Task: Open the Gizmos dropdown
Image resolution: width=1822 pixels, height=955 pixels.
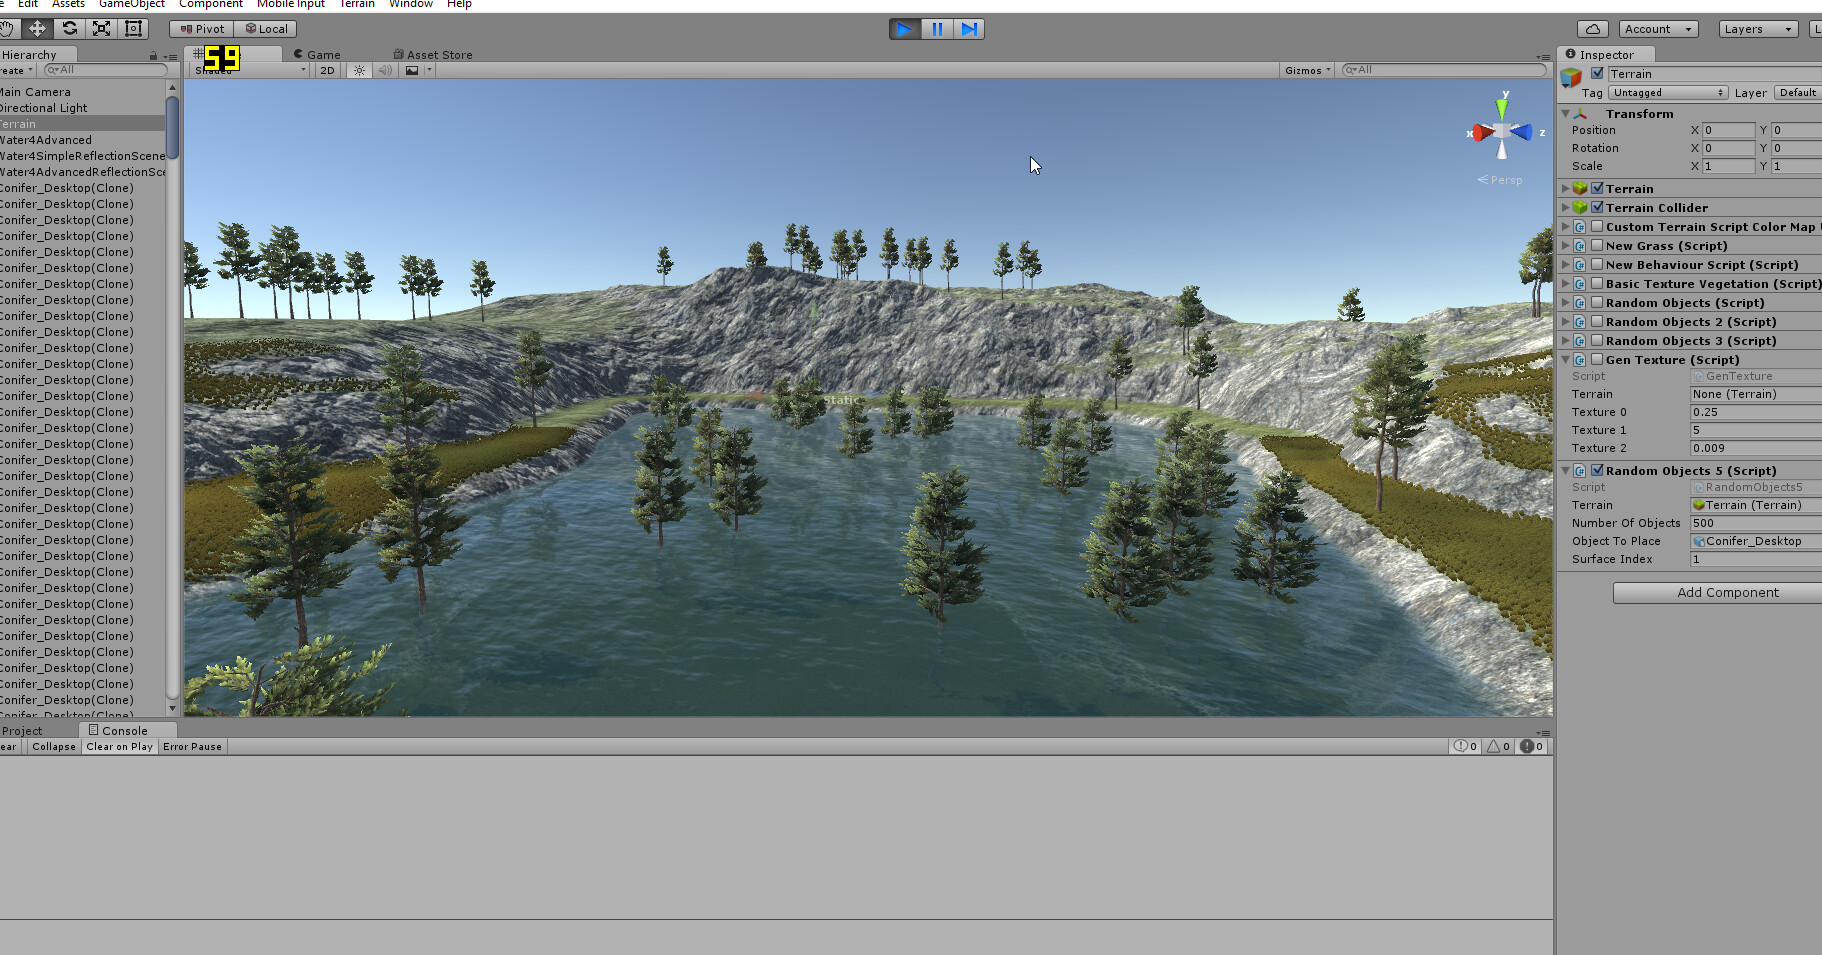Action: click(x=1306, y=70)
